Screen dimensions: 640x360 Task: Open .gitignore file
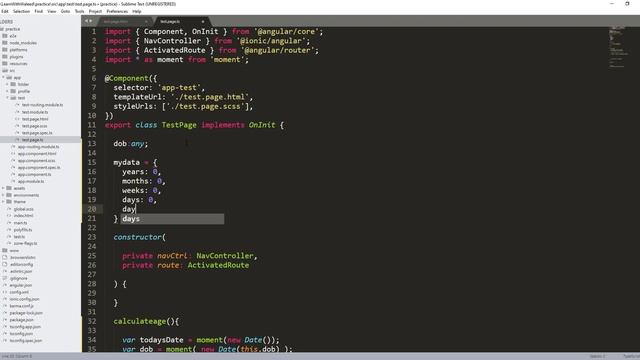pos(19,278)
